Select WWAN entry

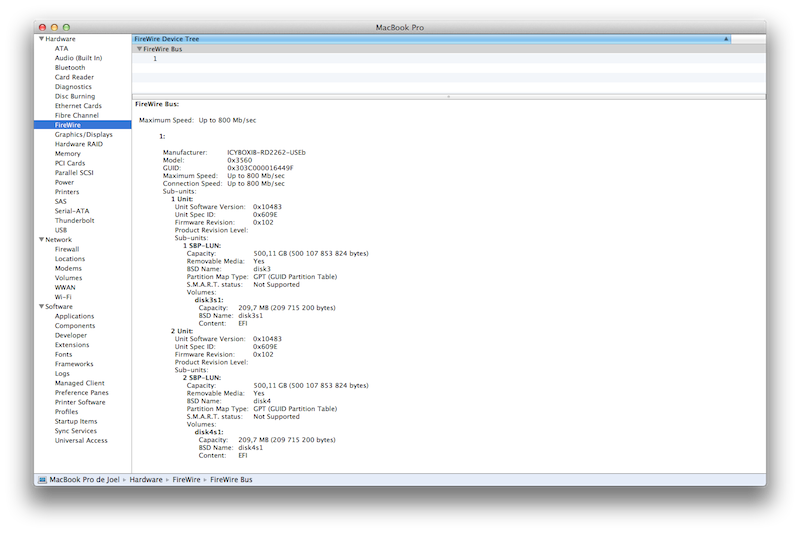65,288
